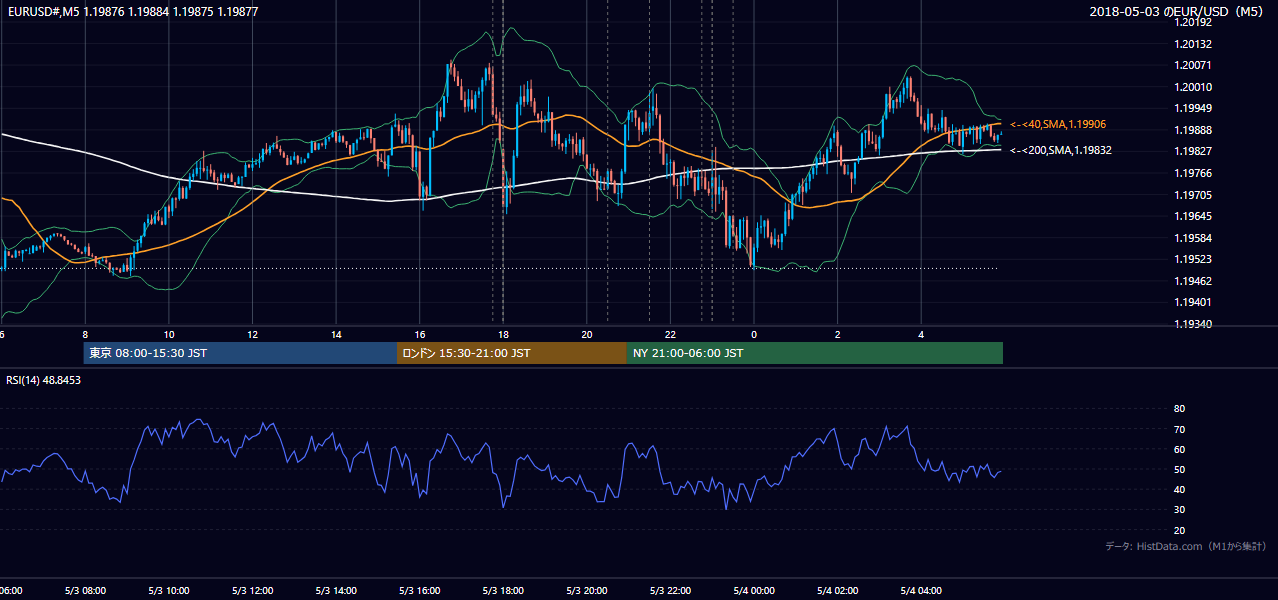This screenshot has height=600, width=1278.
Task: Click the 5/3 14:00 time label
Action: pos(336,591)
